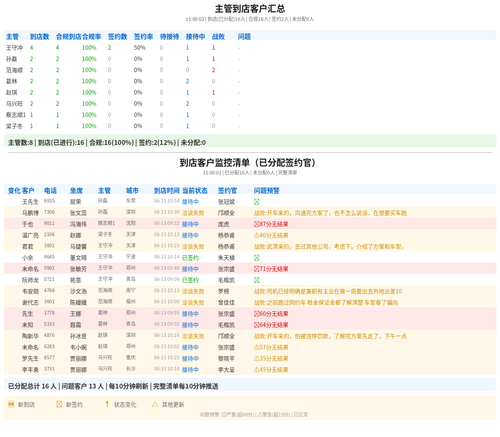This screenshot has width=500, height=437.
Task: Click the defeat note in 陶新华 row
Action: (x=330, y=336)
